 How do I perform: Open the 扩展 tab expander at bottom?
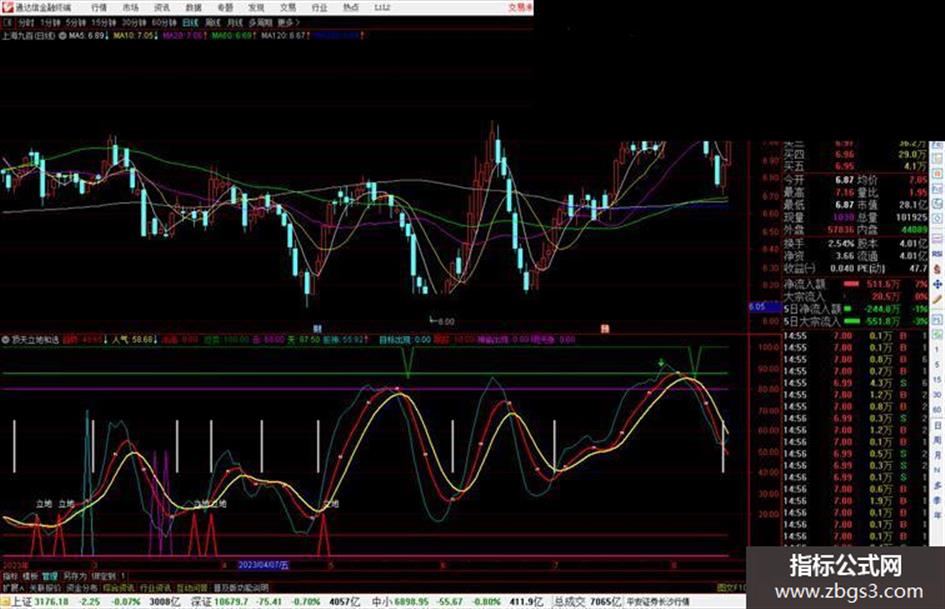pos(12,587)
